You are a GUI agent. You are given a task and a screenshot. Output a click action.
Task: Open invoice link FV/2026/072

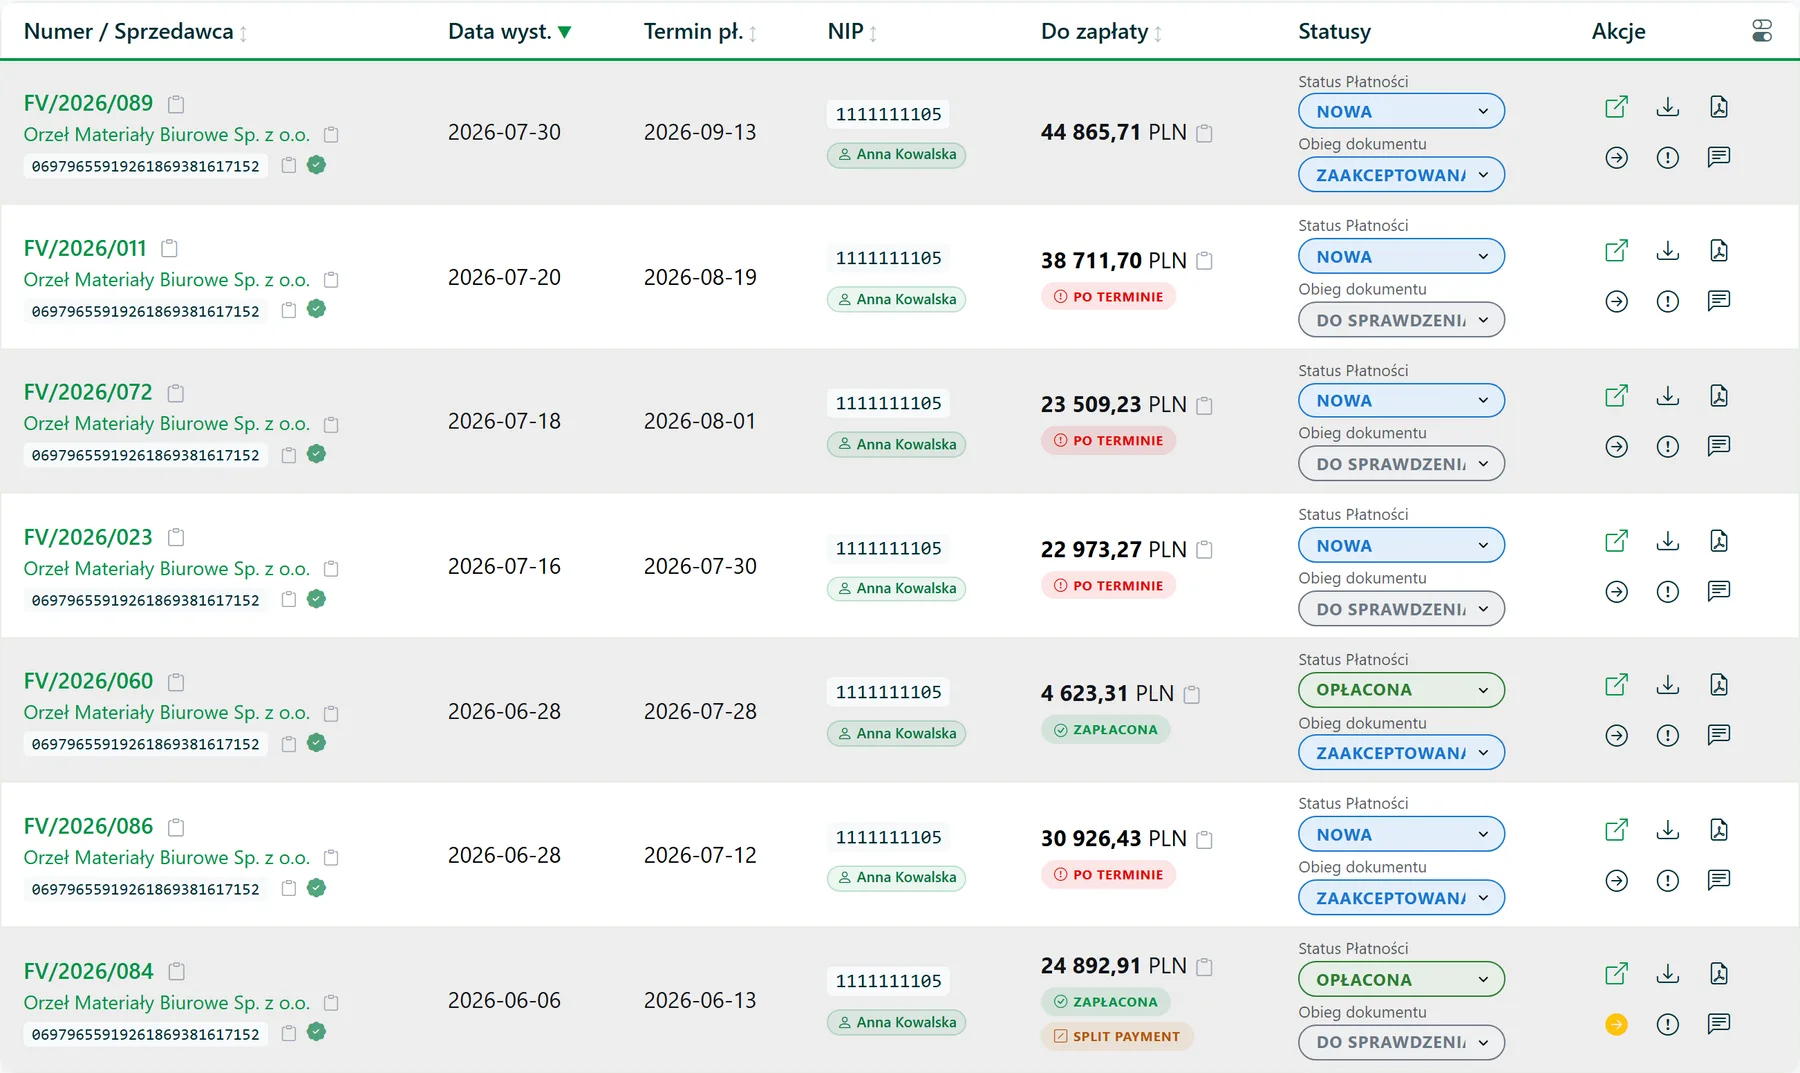click(x=88, y=392)
